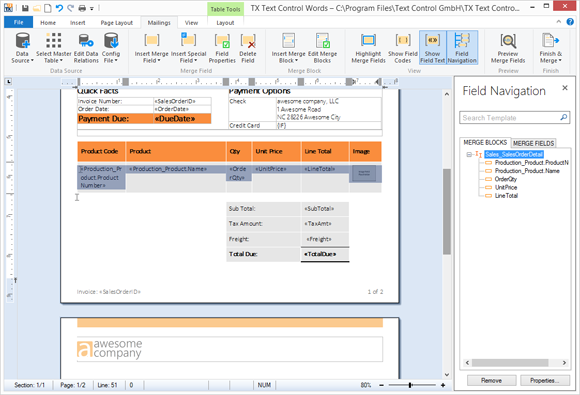
Task: Close the Field Navigation panel
Action: 564,88
